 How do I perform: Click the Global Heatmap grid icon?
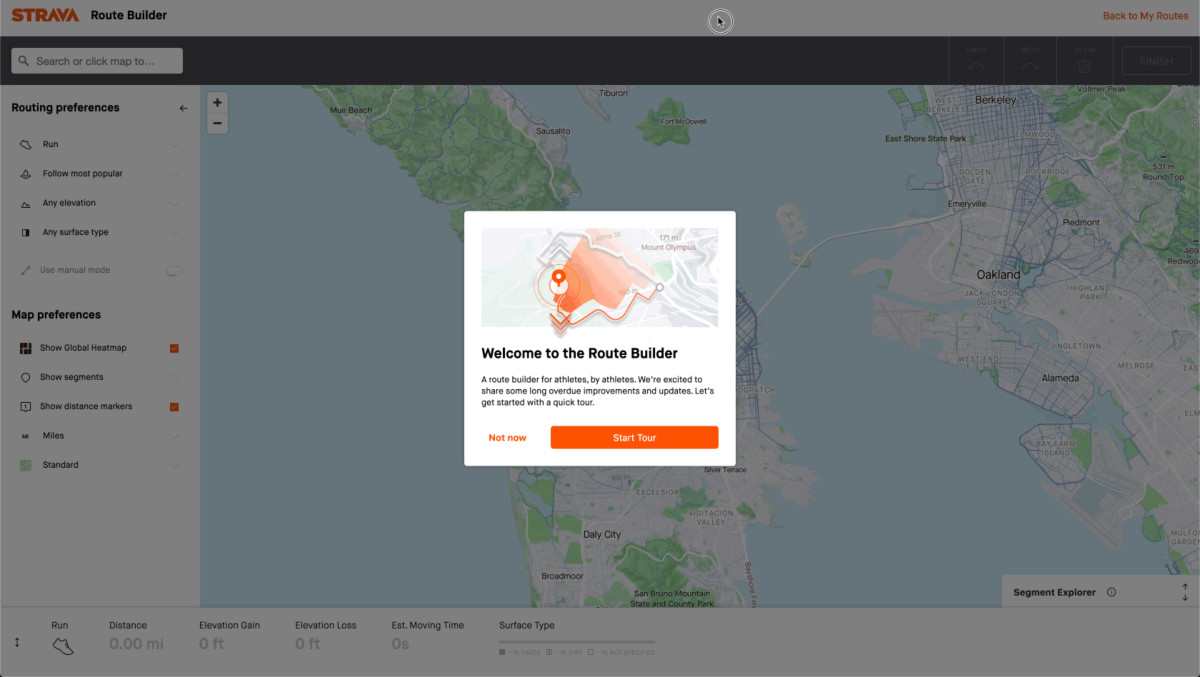click(26, 348)
